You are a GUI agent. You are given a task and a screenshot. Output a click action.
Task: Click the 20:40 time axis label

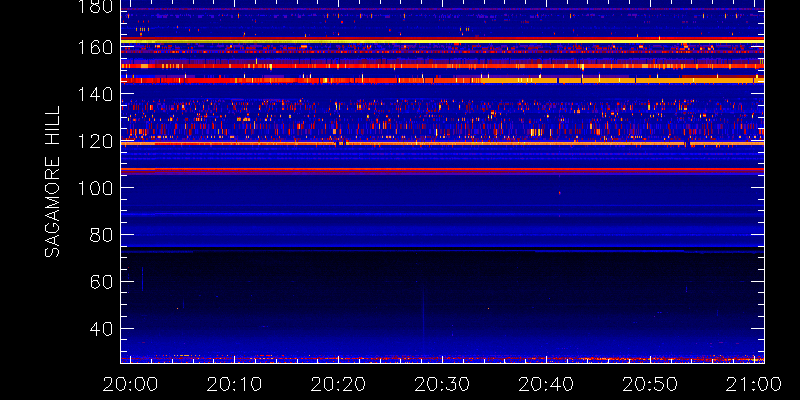(x=546, y=384)
